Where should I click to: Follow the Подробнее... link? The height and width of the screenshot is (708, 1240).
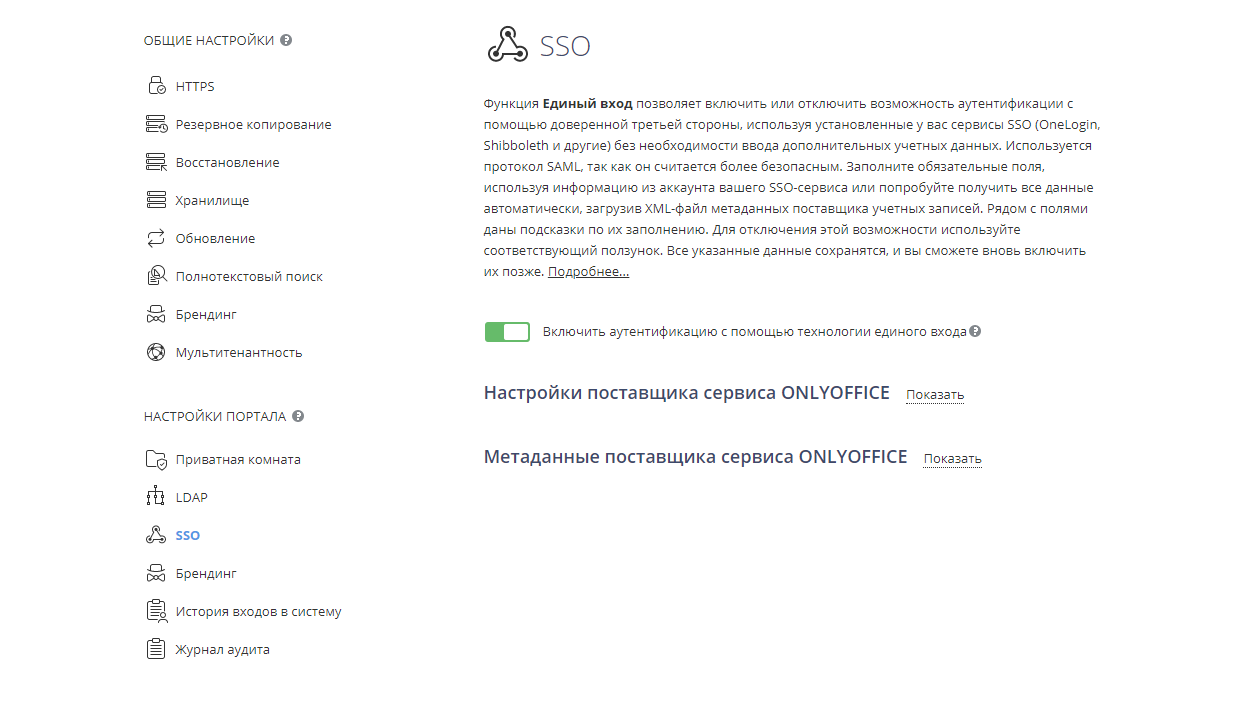(588, 272)
